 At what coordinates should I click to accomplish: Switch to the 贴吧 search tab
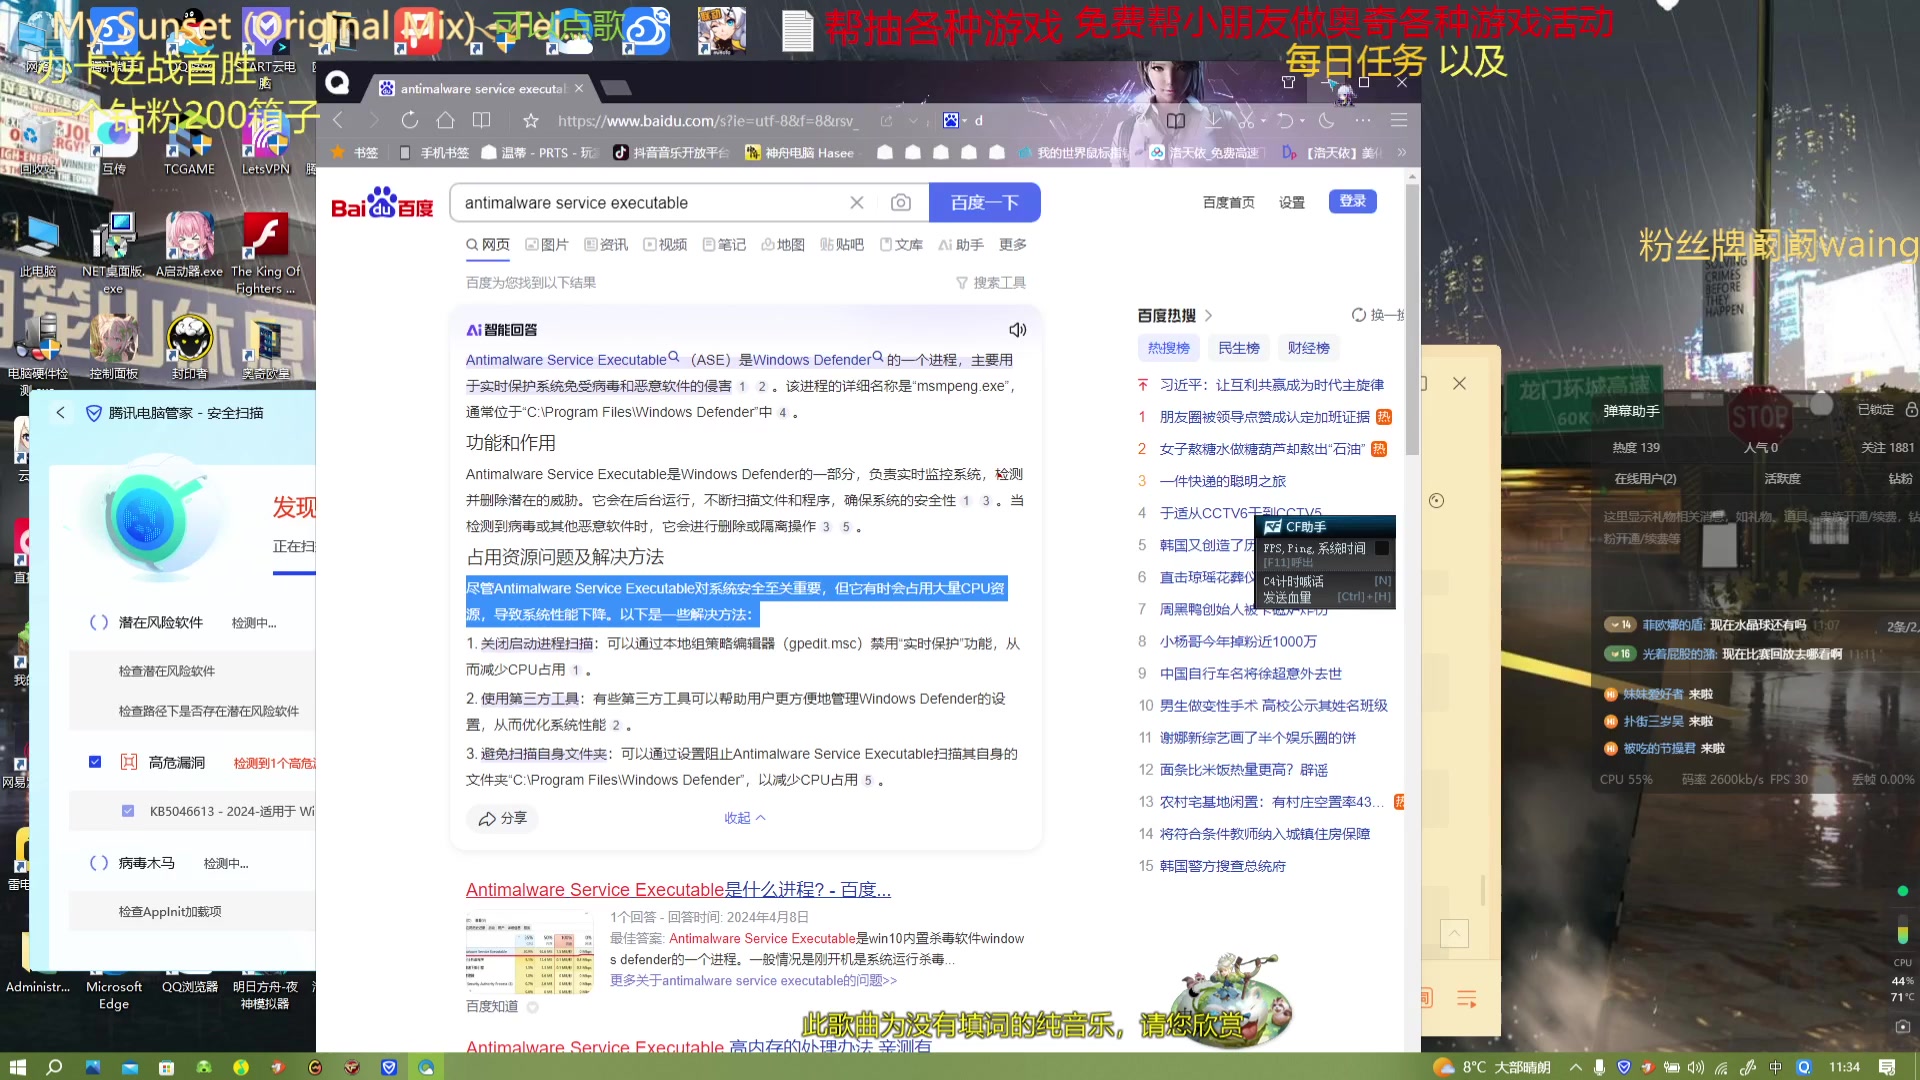842,245
